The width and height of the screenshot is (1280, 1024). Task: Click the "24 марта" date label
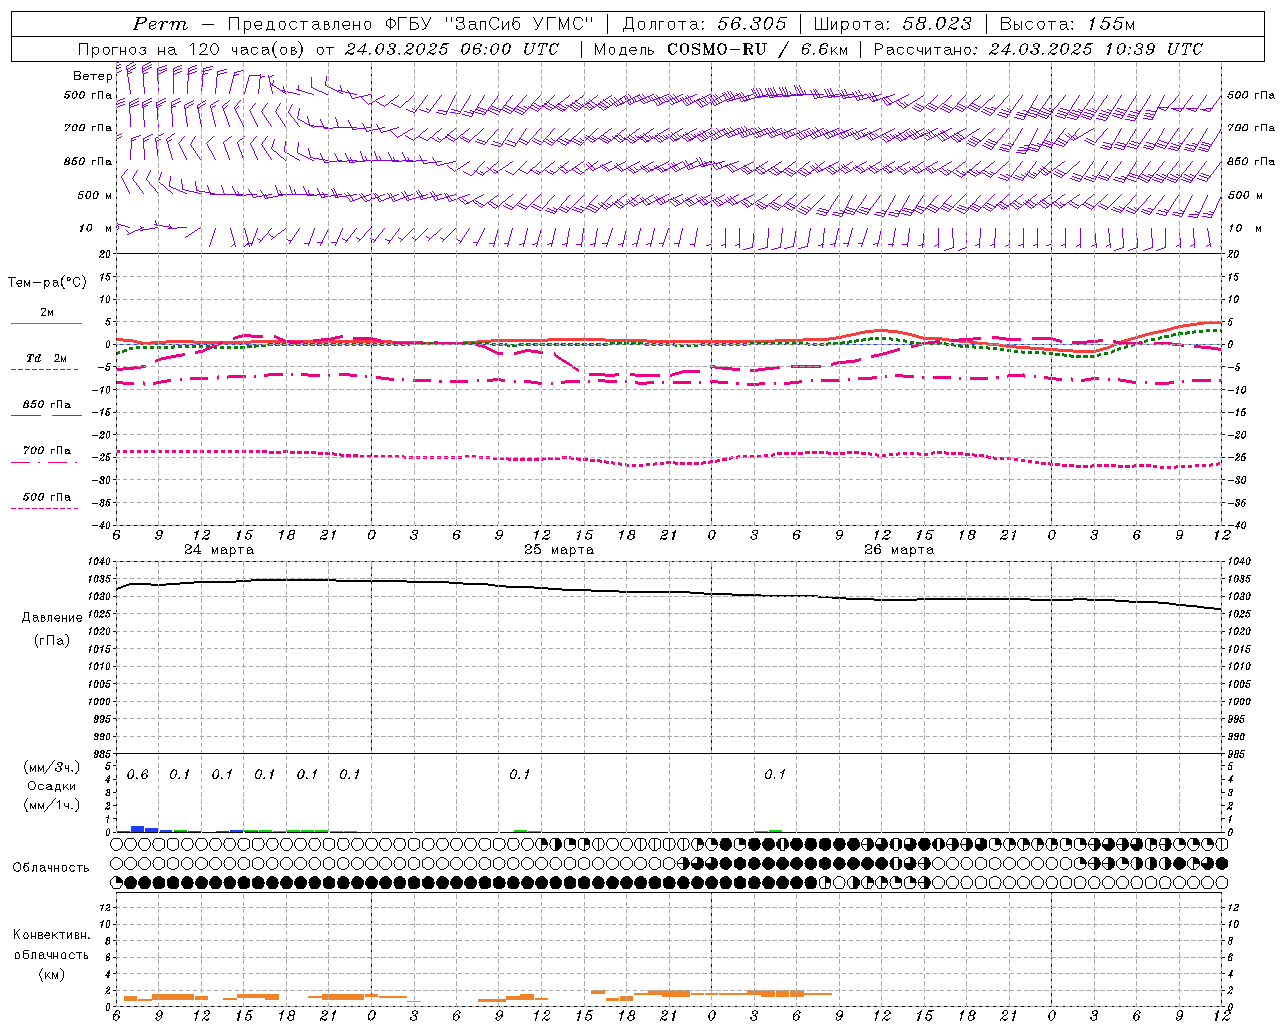coord(219,550)
